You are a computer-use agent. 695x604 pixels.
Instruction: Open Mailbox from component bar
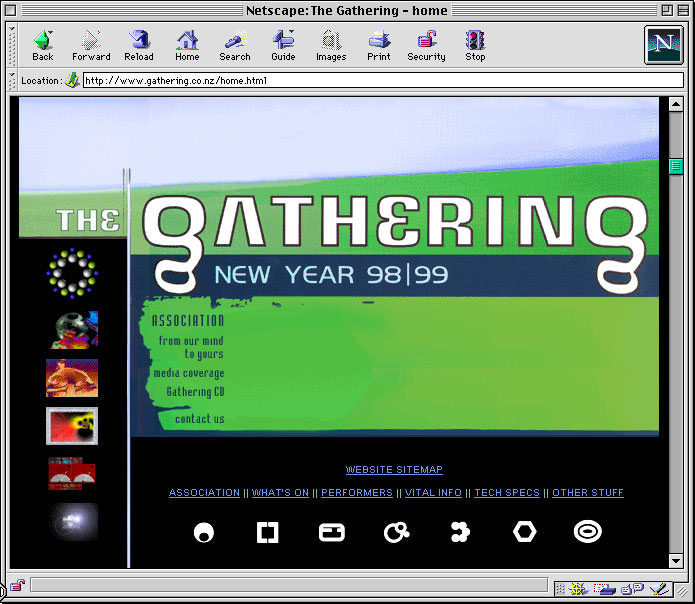point(605,589)
